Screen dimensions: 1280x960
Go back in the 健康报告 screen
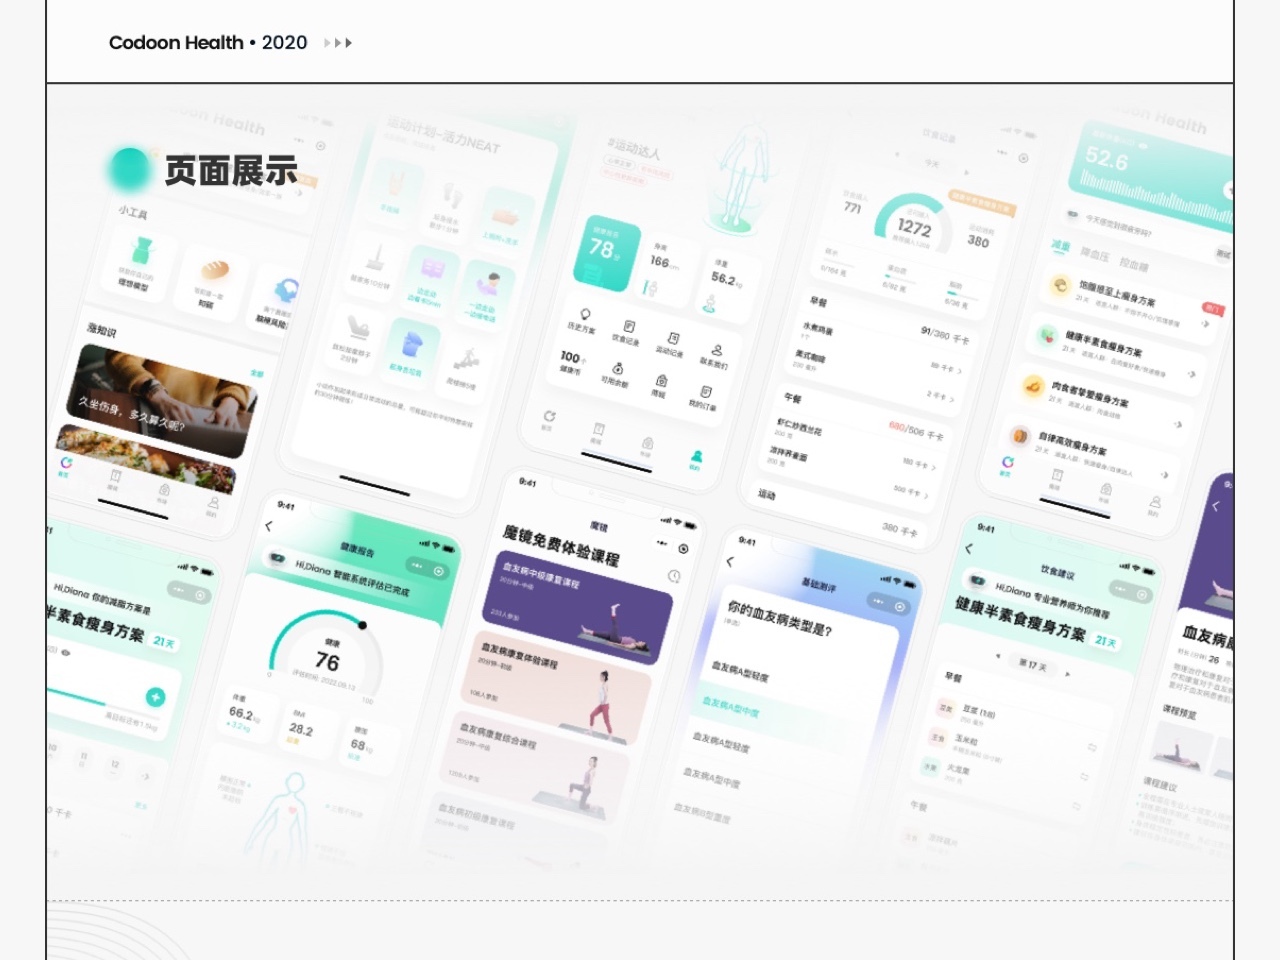click(269, 526)
